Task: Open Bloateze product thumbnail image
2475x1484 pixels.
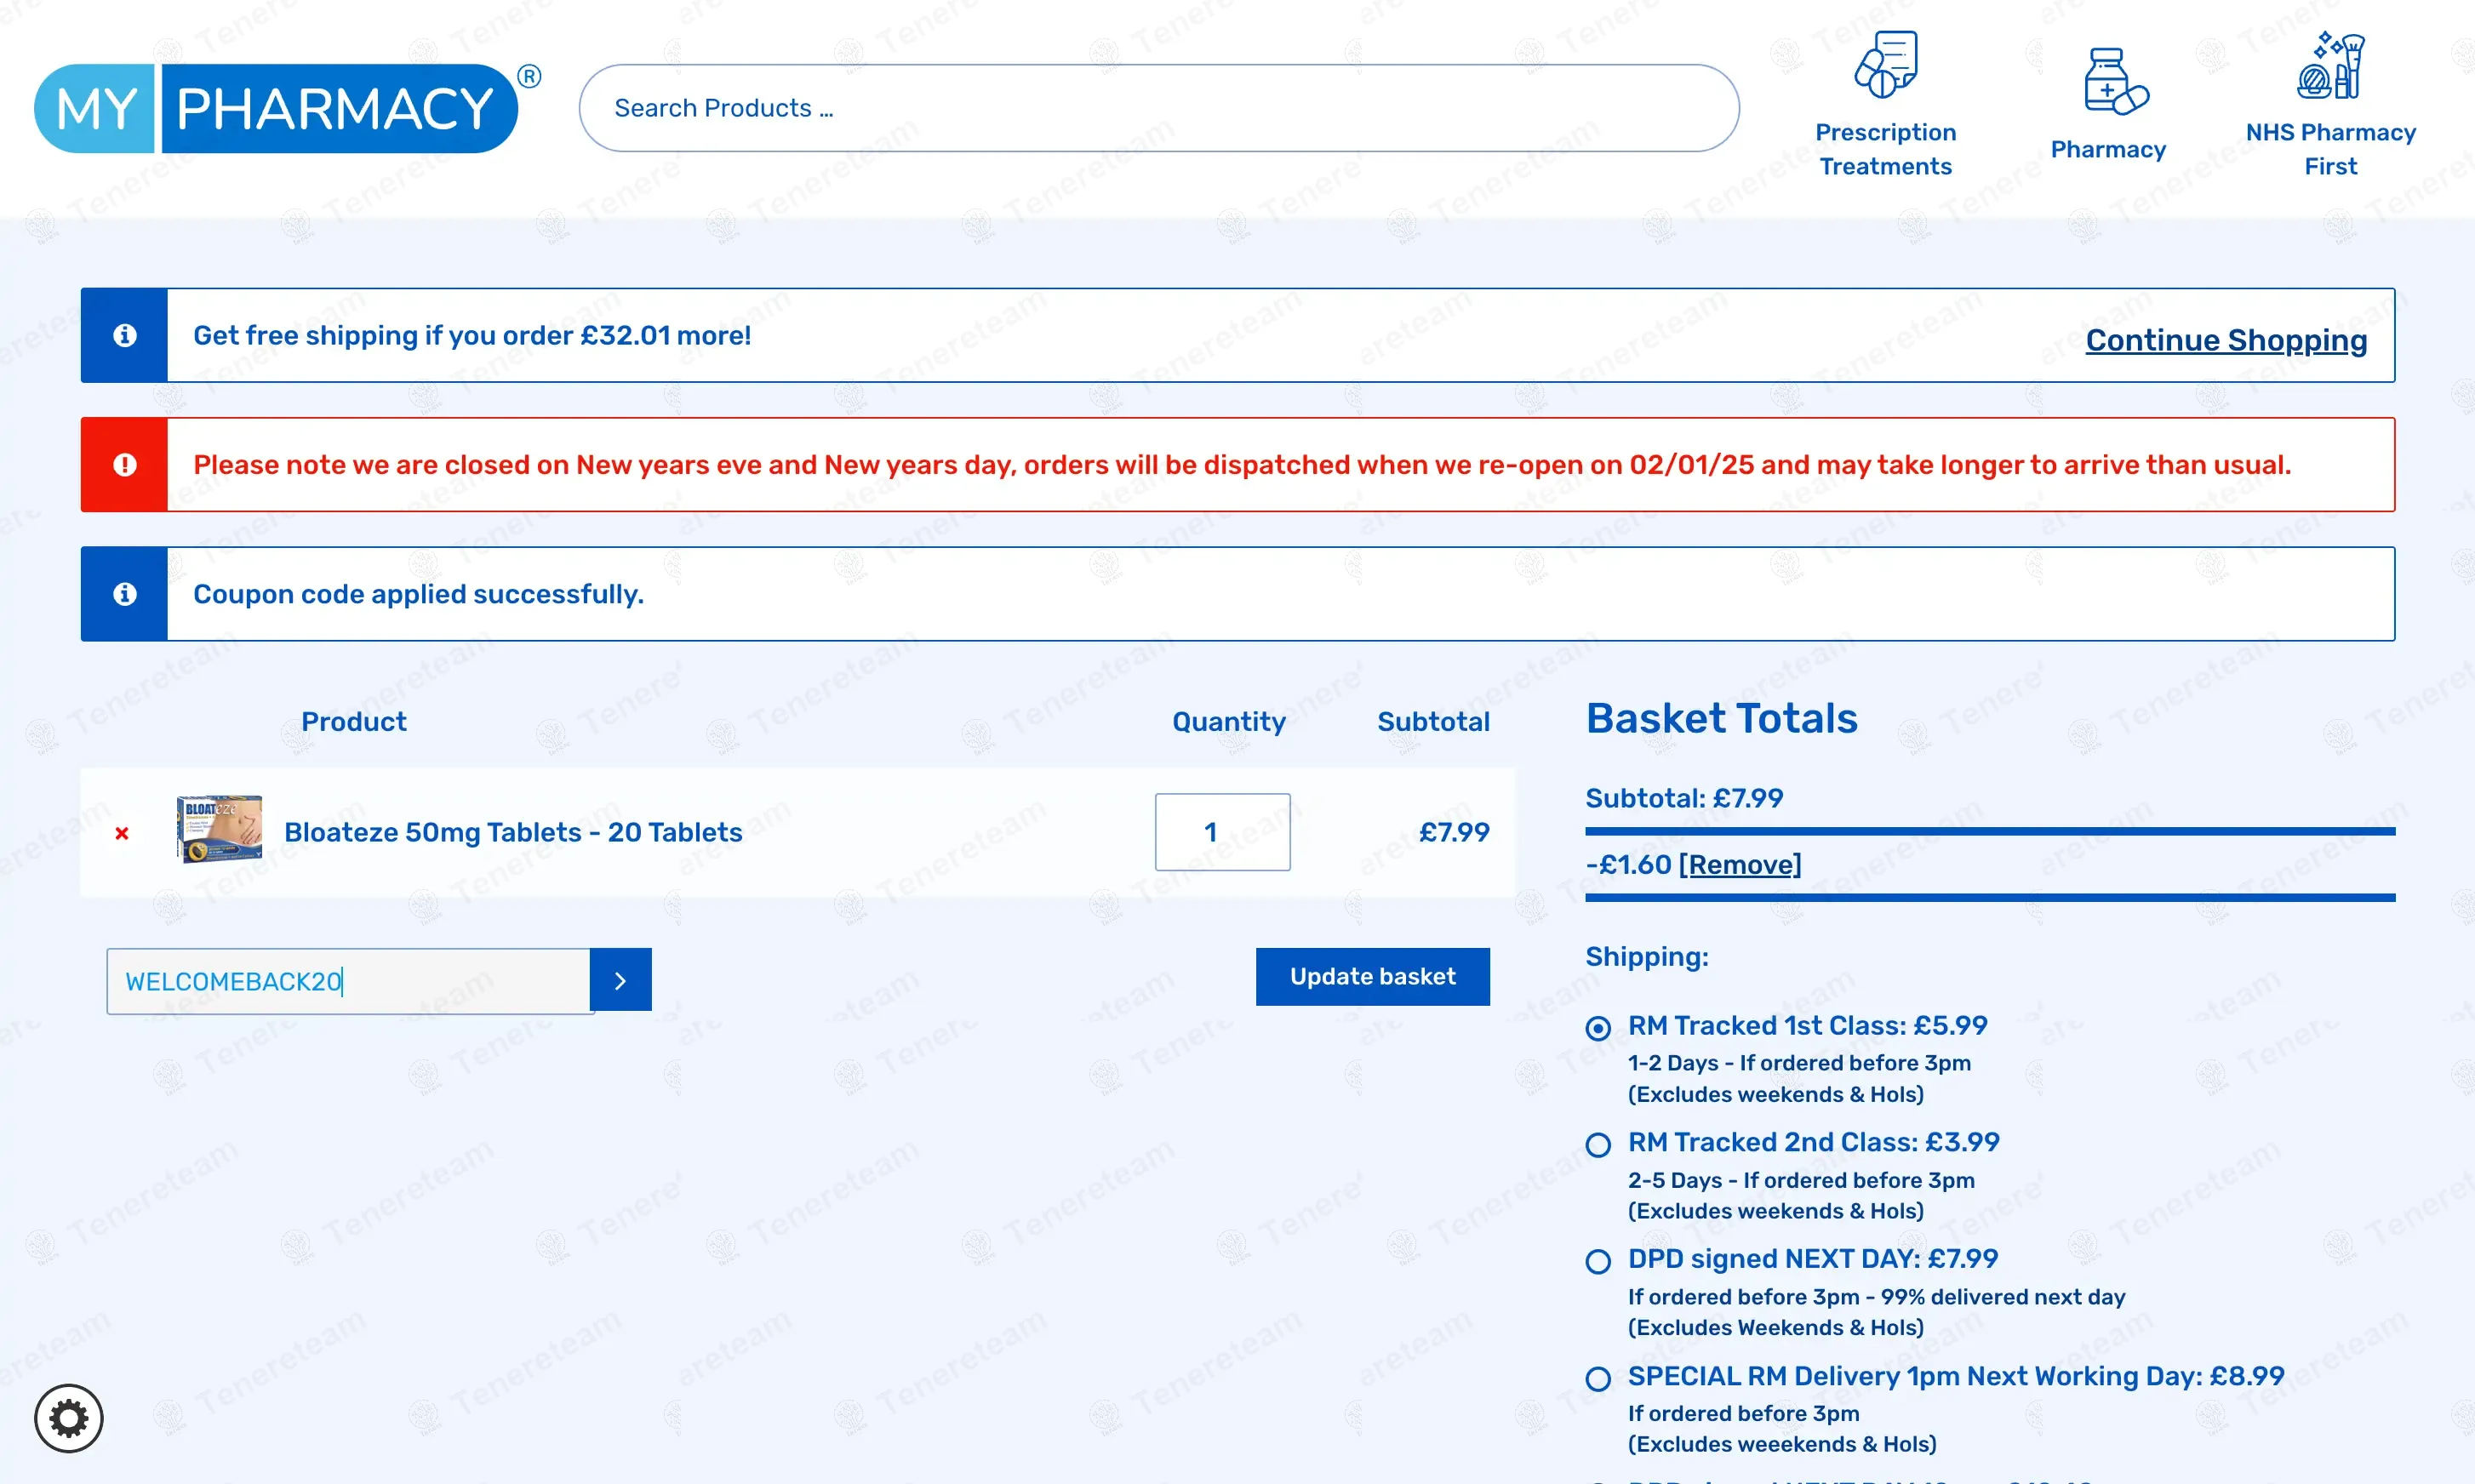Action: 219,829
